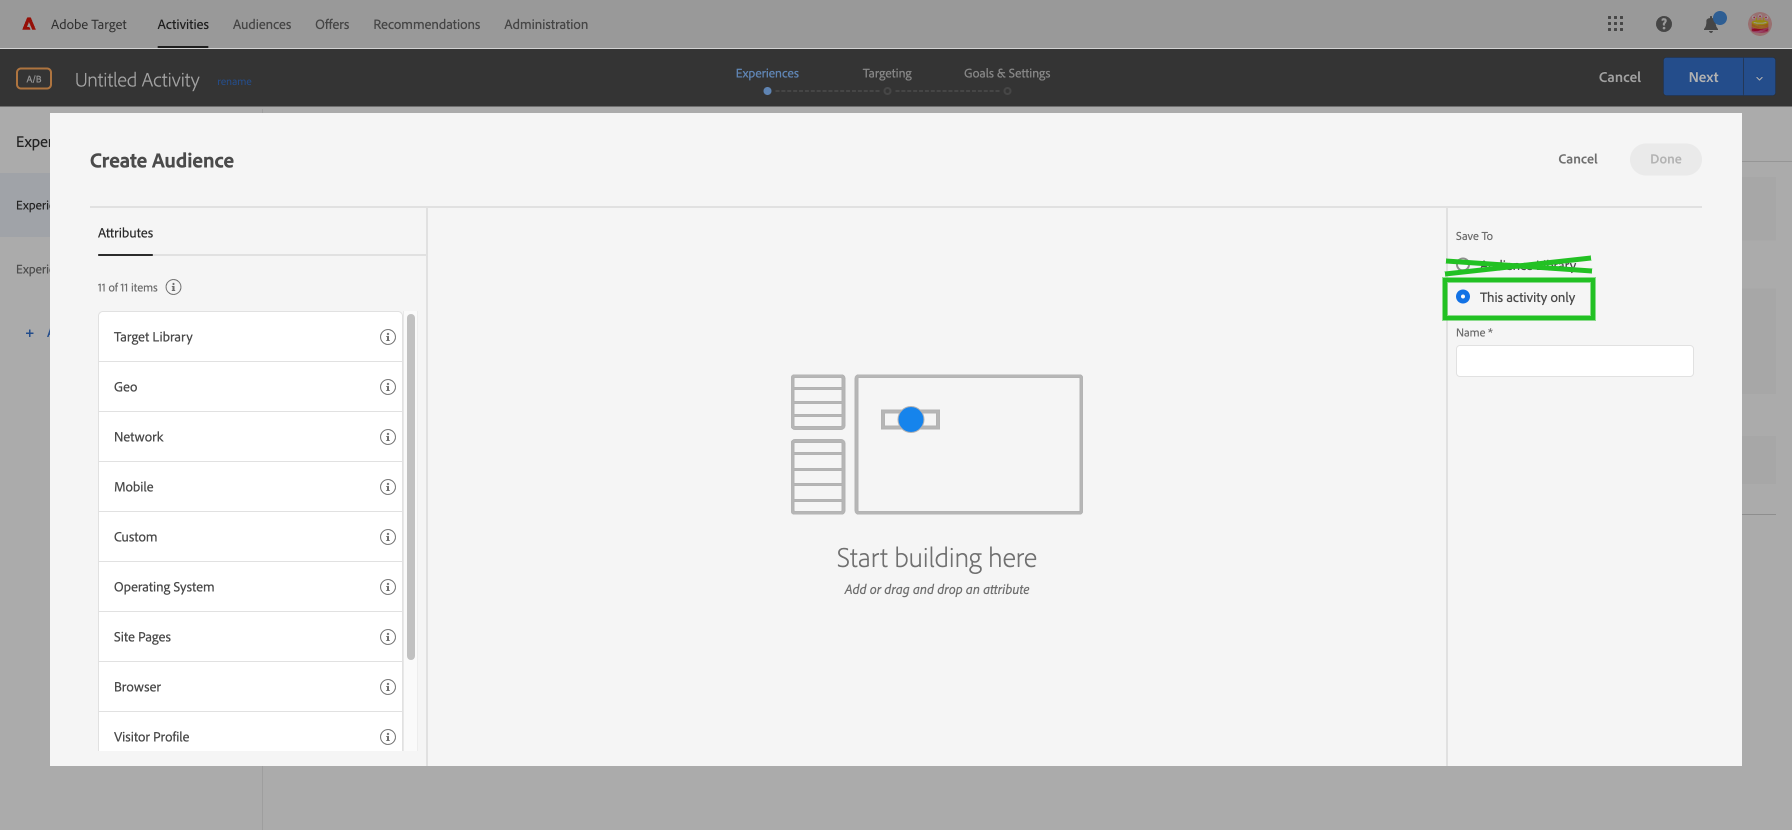The height and width of the screenshot is (830, 1792).
Task: Click the Adobe logo icon
Action: 29,24
